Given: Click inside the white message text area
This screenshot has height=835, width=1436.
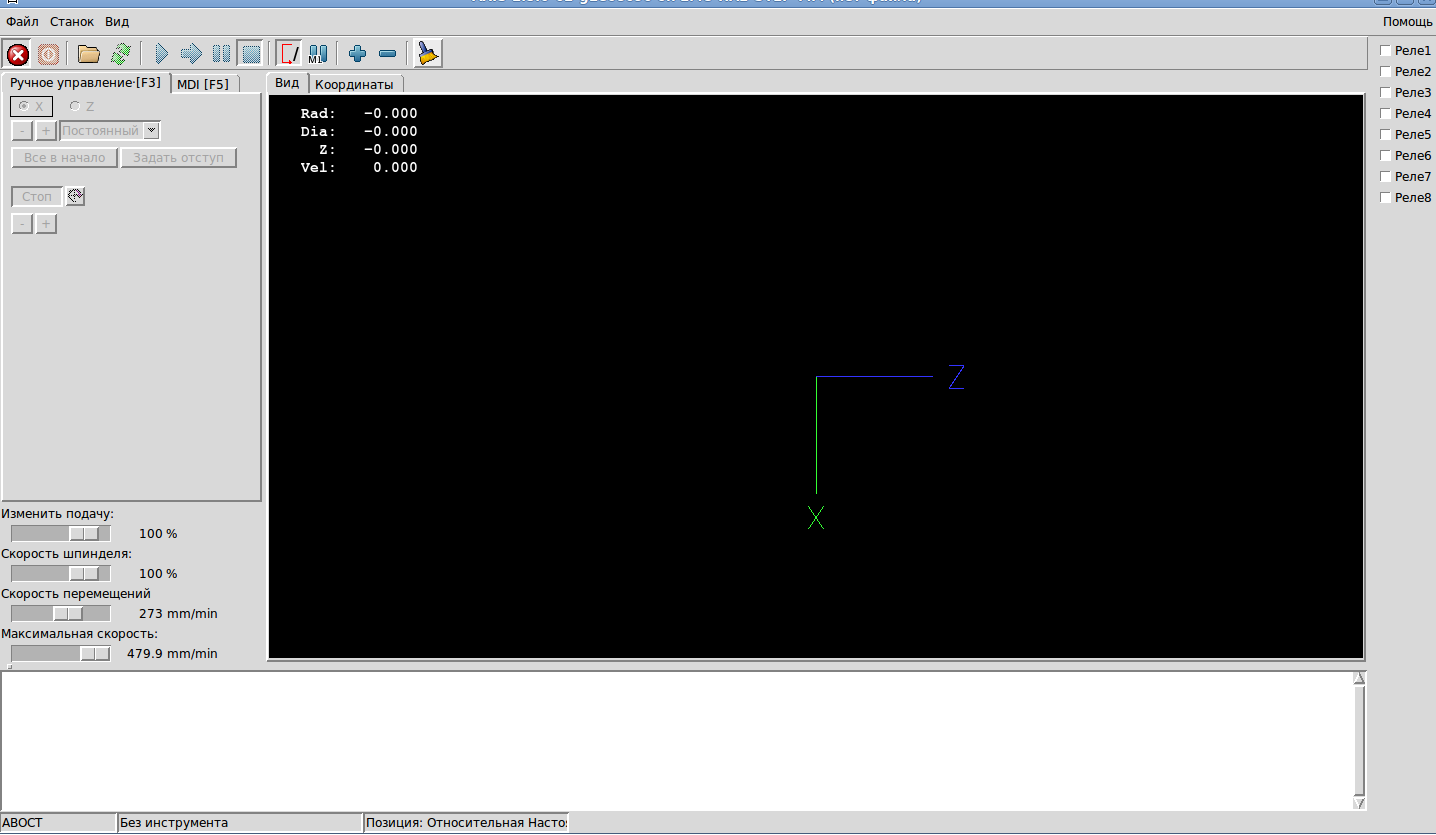Looking at the screenshot, I should coord(676,741).
